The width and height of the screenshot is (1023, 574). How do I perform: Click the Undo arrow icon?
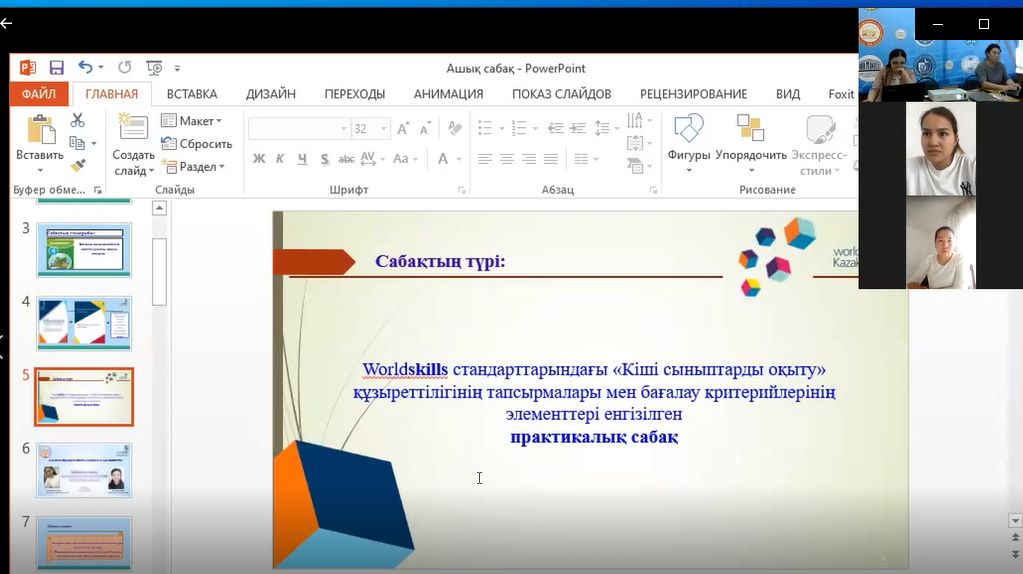(85, 68)
